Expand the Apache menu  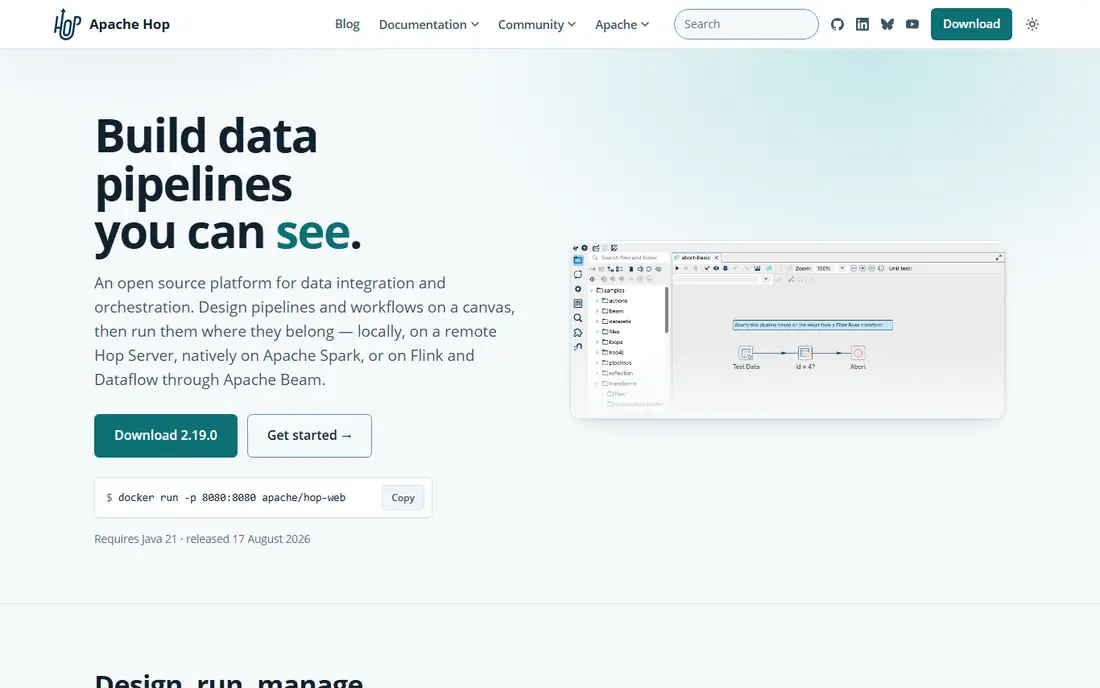pyautogui.click(x=622, y=25)
